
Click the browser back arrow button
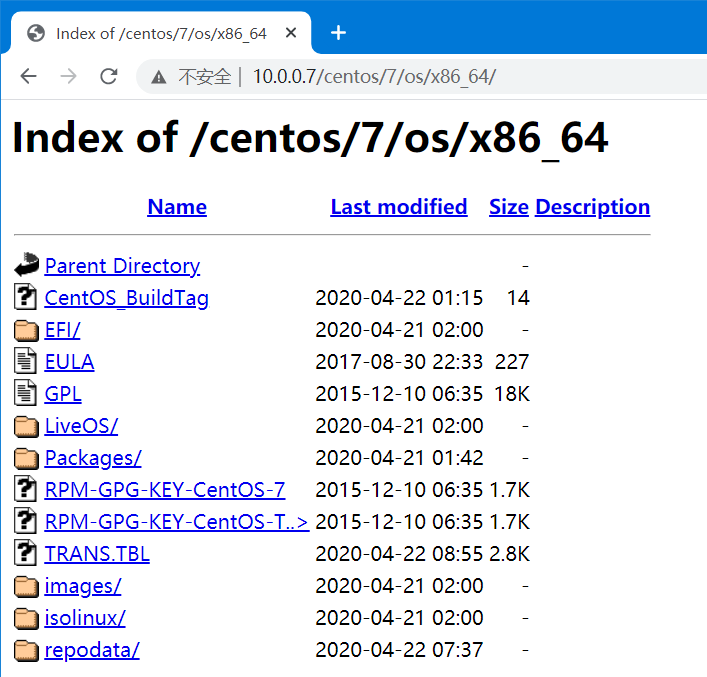click(x=28, y=76)
